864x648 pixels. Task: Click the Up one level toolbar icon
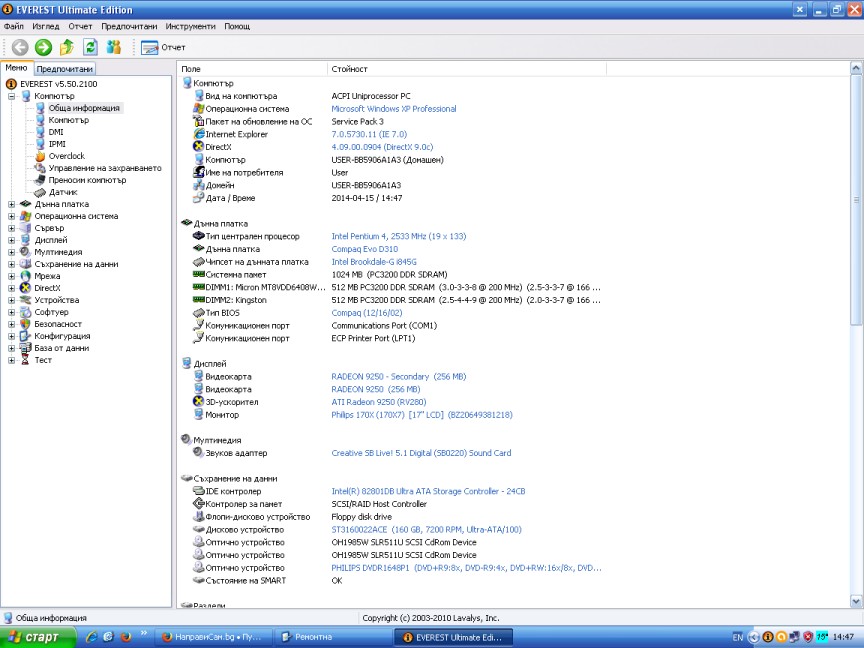pyautogui.click(x=67, y=47)
